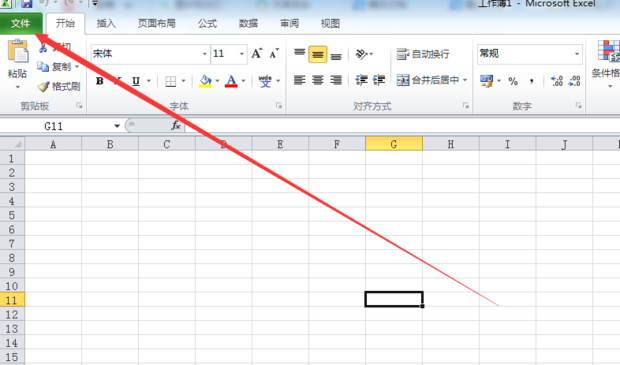
Task: Toggle the highlighted middle align icon
Action: [x=318, y=54]
